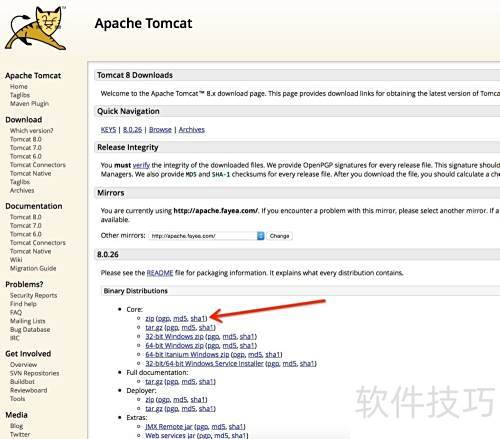
Task: Open the mirrors dropdown list
Action: tap(207, 236)
